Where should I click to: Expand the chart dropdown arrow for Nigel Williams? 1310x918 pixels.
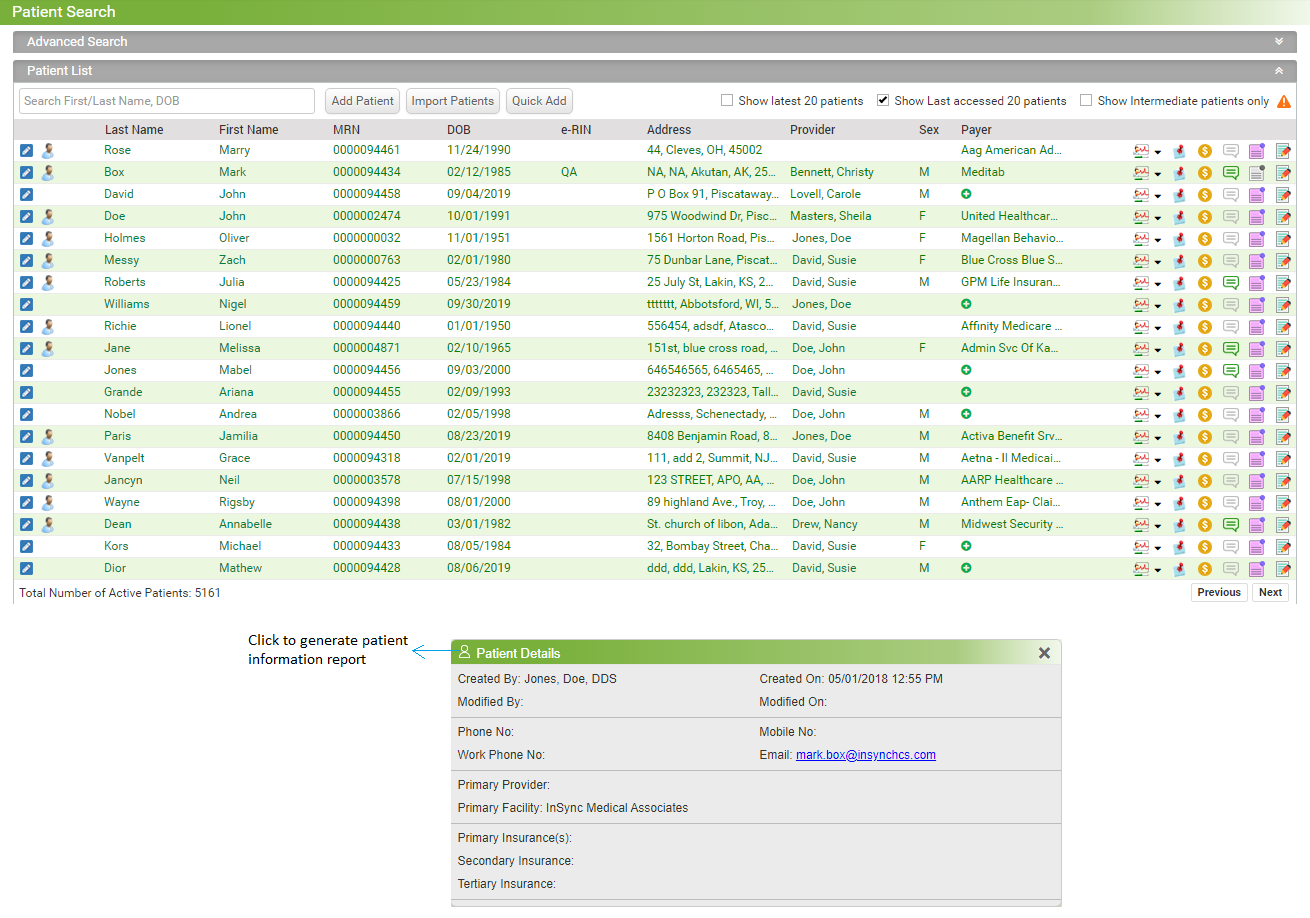1159,304
